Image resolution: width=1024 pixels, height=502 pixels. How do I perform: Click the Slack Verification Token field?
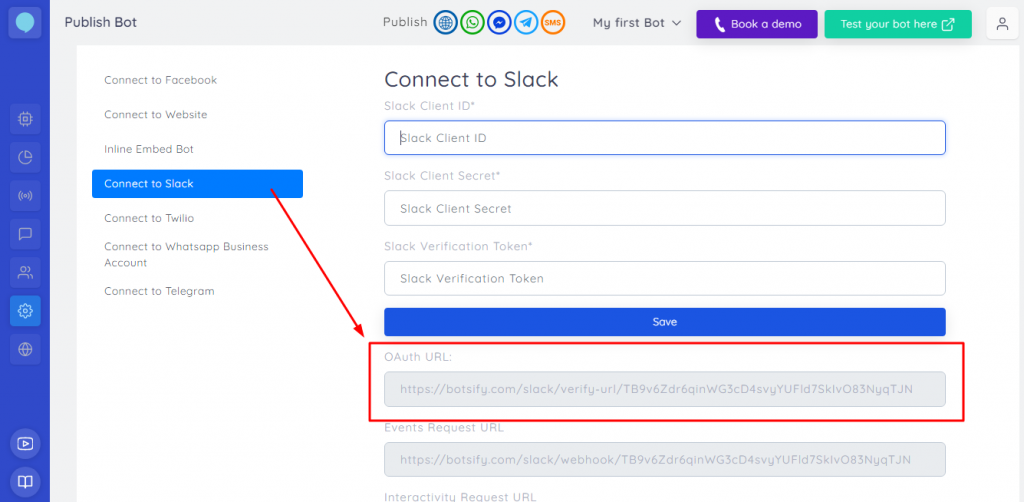click(x=664, y=279)
